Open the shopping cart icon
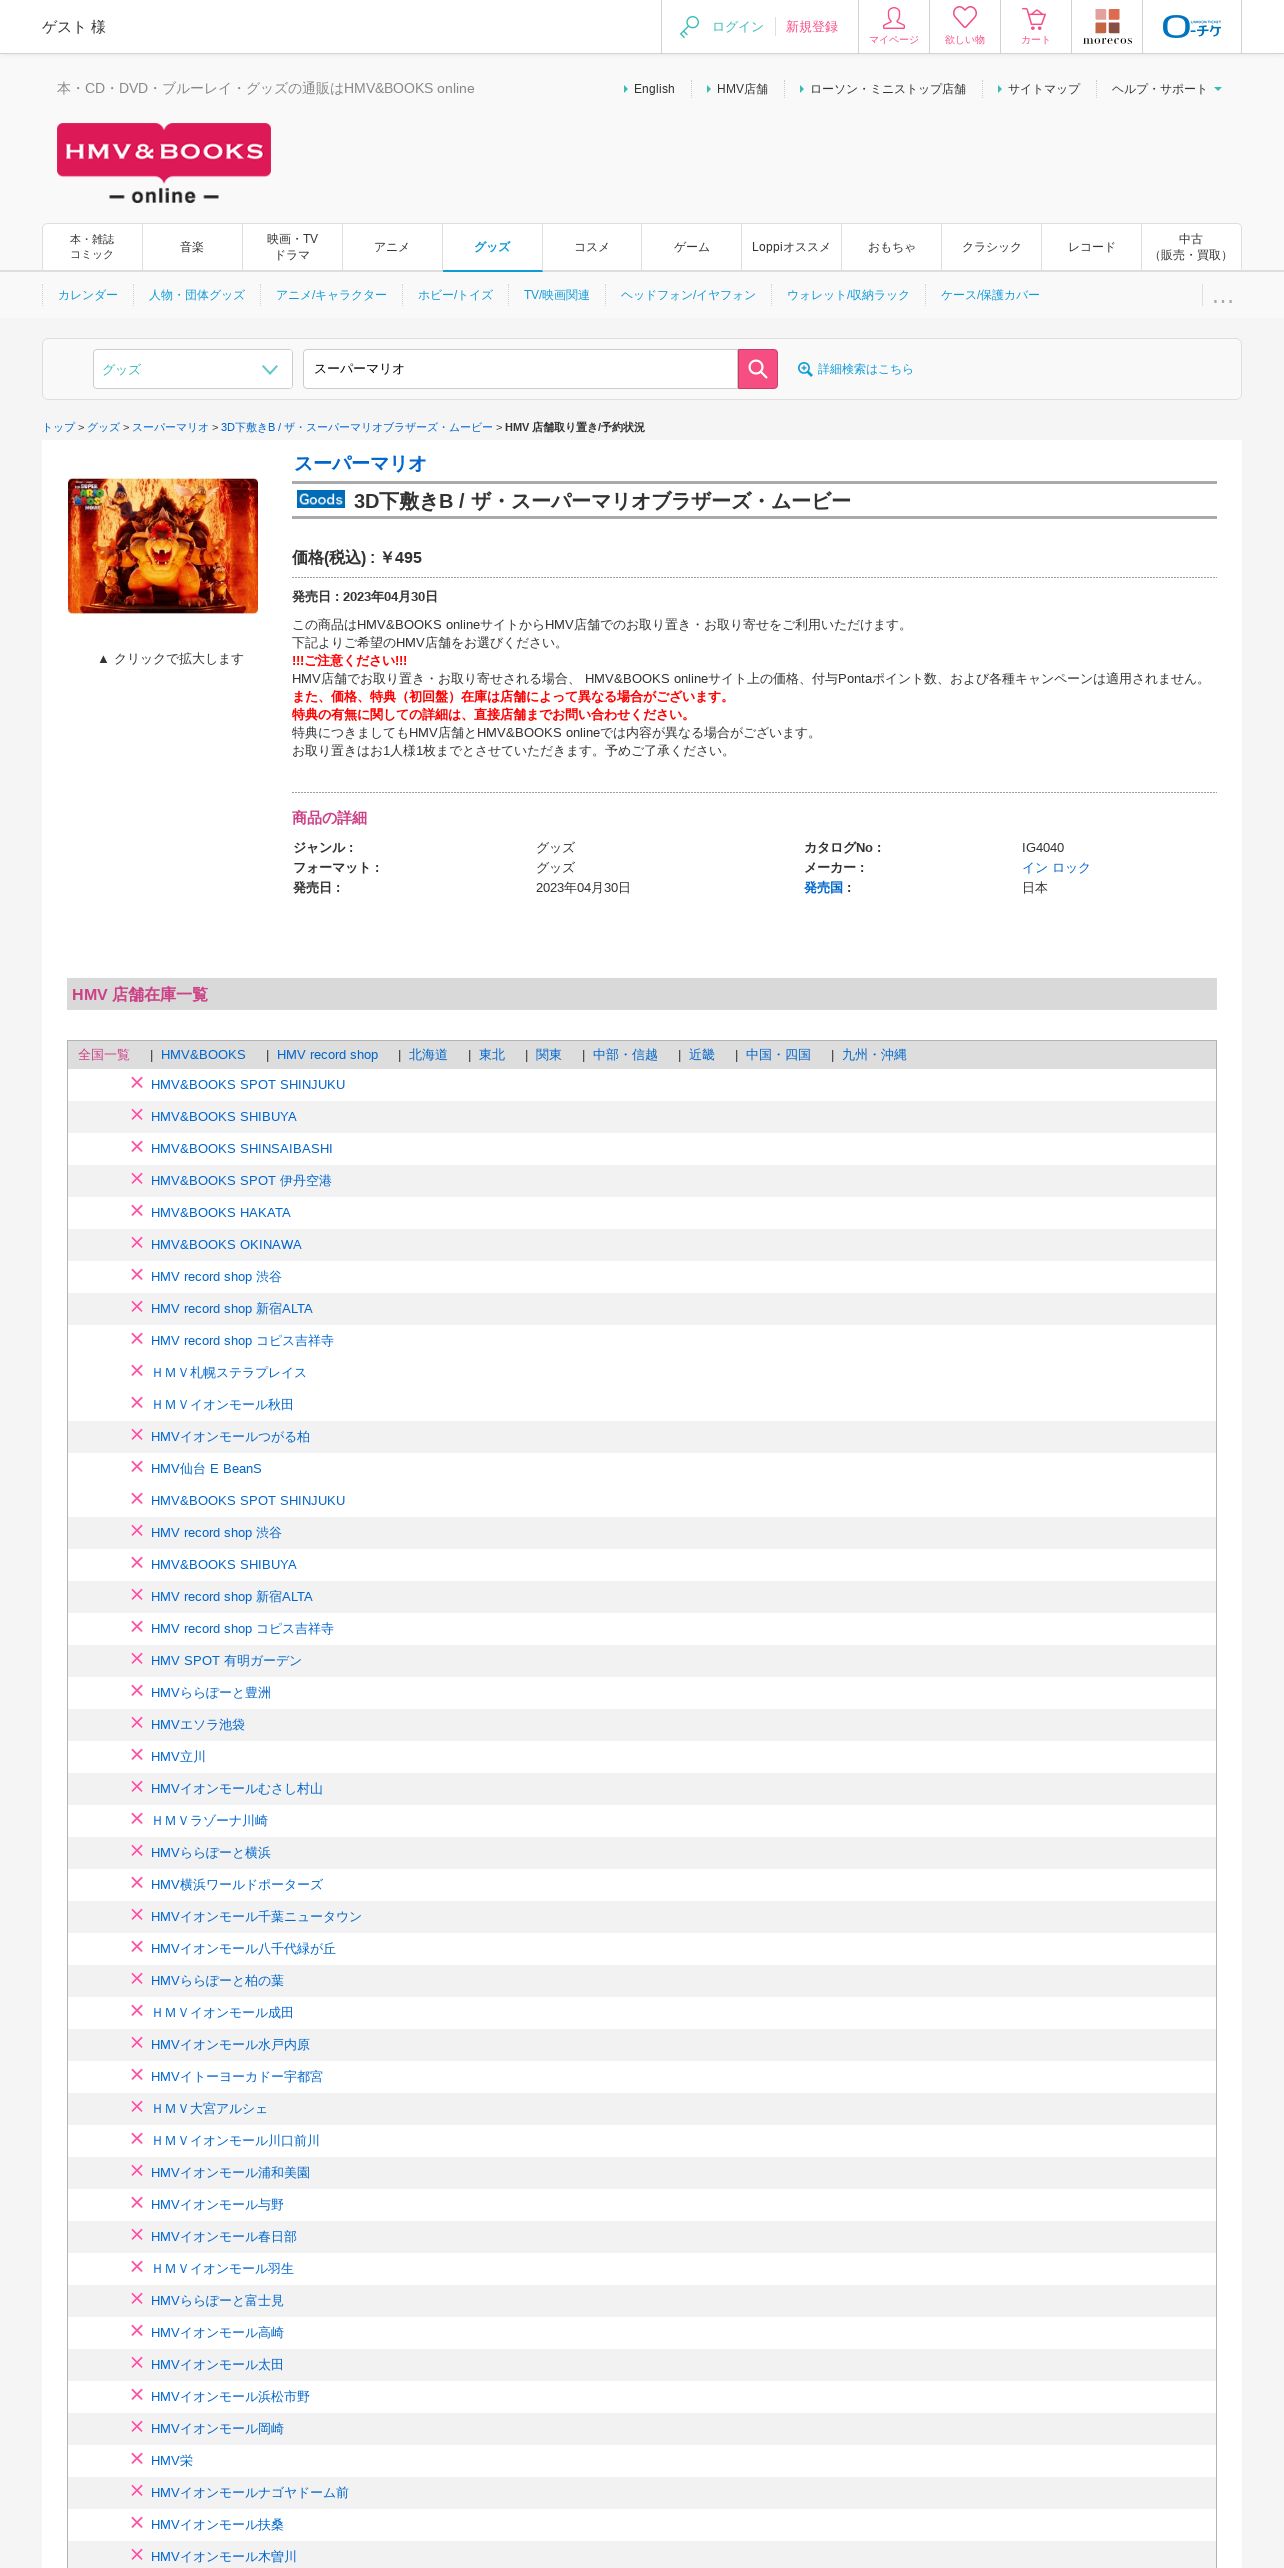Viewport: 1284px width, 2568px height. pos(1035,26)
